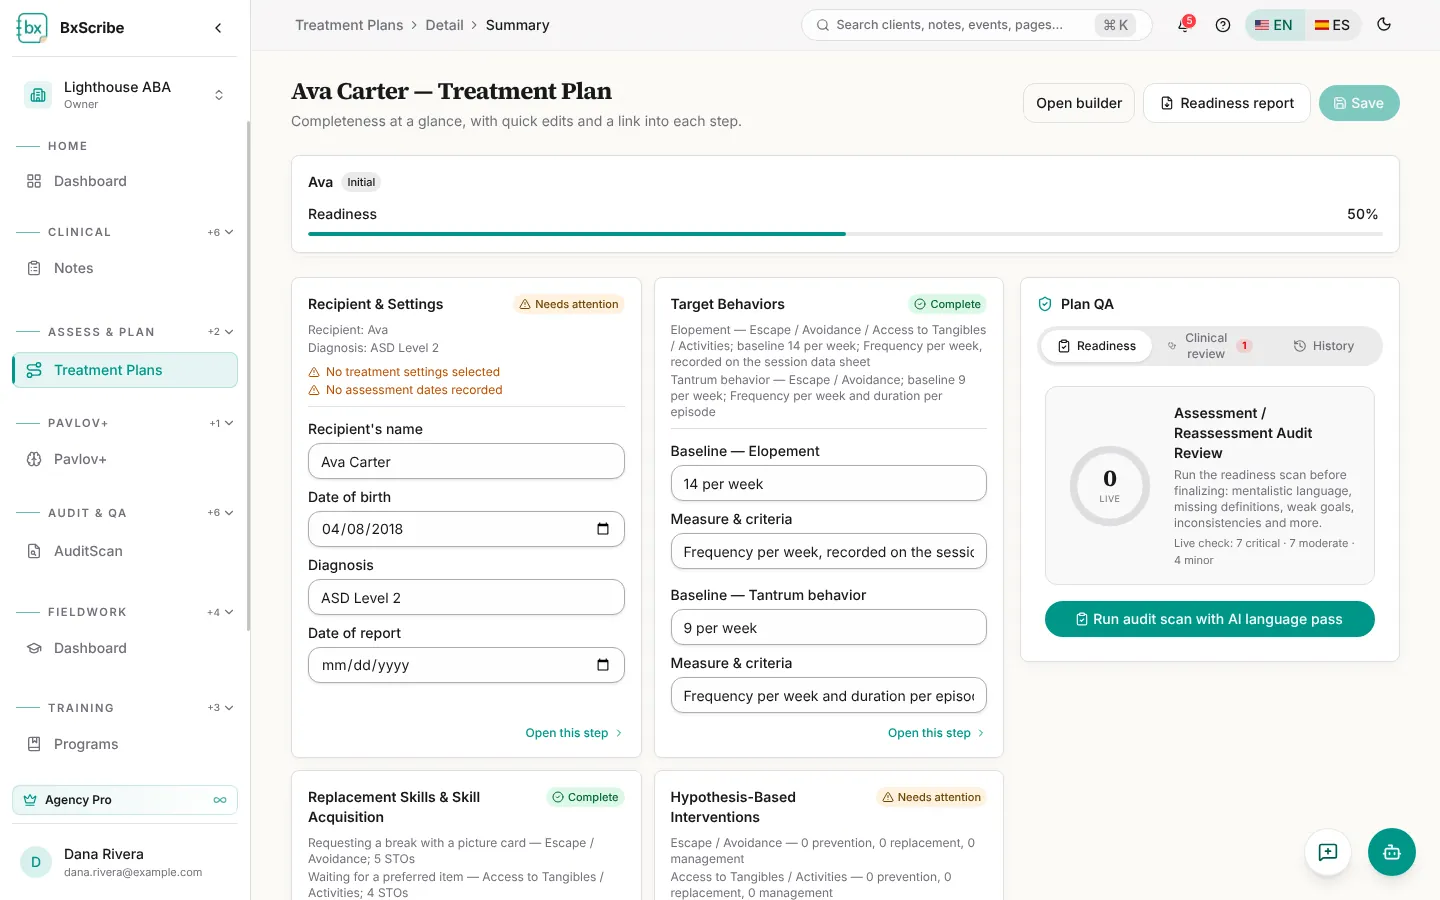Collapse the sidebar with the chevron
Image resolution: width=1440 pixels, height=900 pixels.
218,28
